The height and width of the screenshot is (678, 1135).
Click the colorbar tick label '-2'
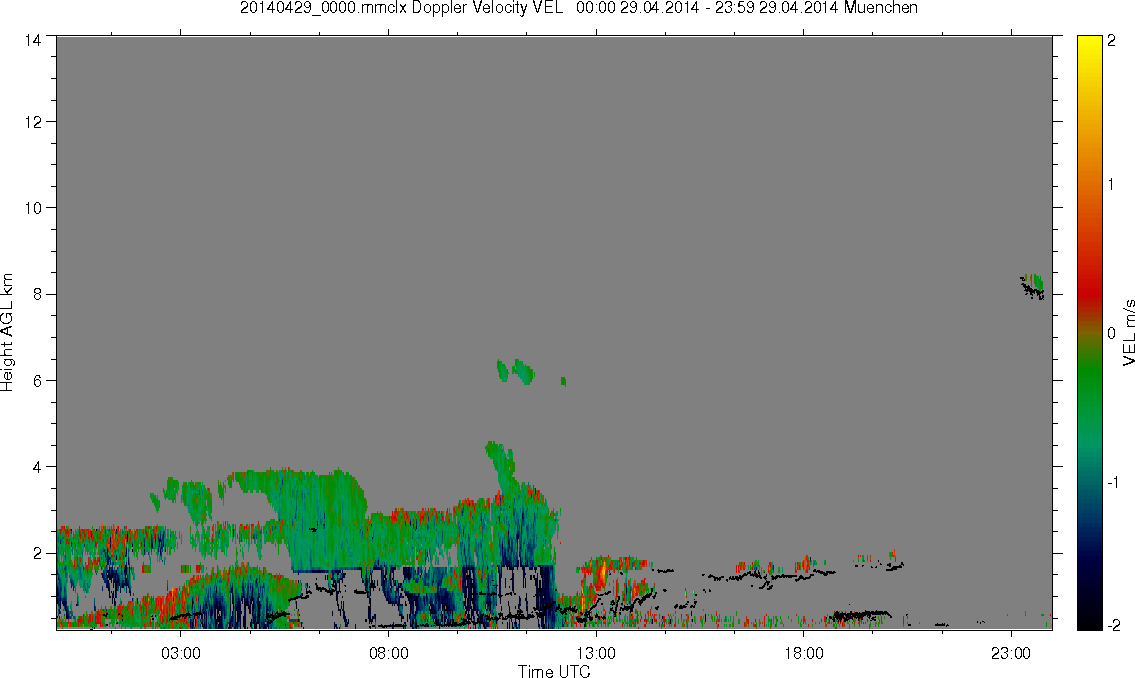pyautogui.click(x=1113, y=624)
